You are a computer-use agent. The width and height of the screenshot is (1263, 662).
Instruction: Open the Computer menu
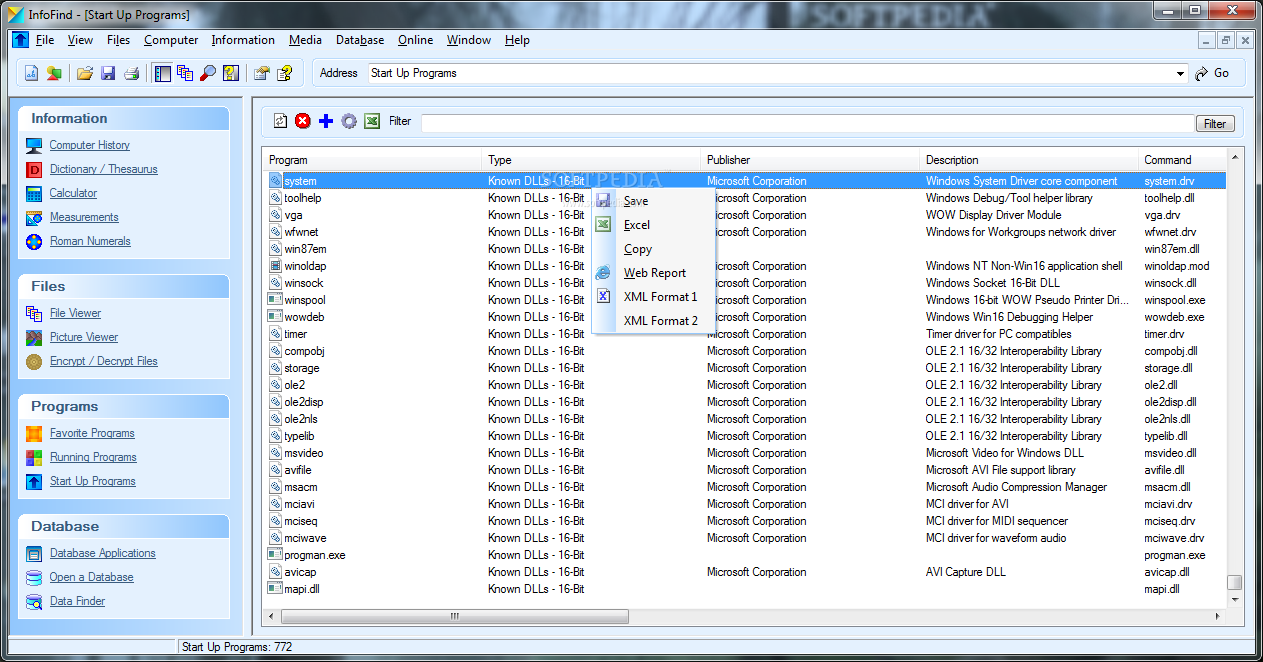(171, 40)
